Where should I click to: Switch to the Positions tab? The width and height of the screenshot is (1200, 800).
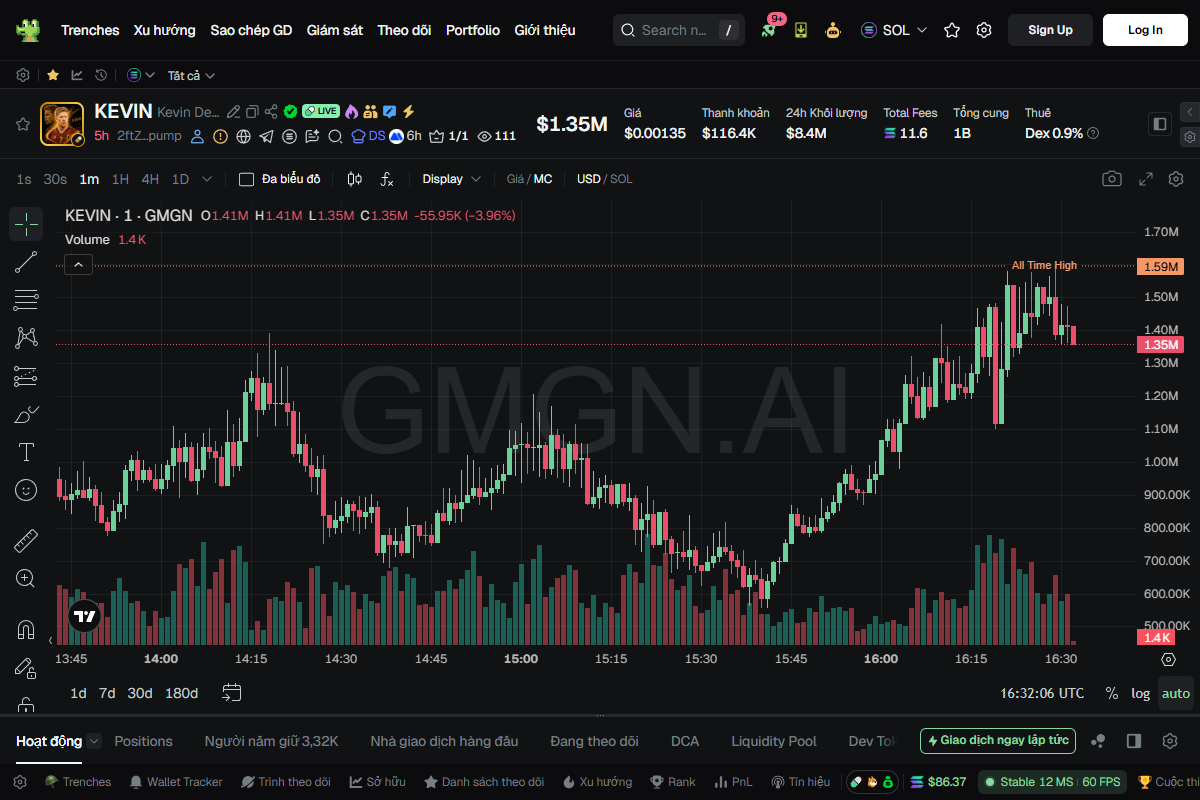coord(144,741)
